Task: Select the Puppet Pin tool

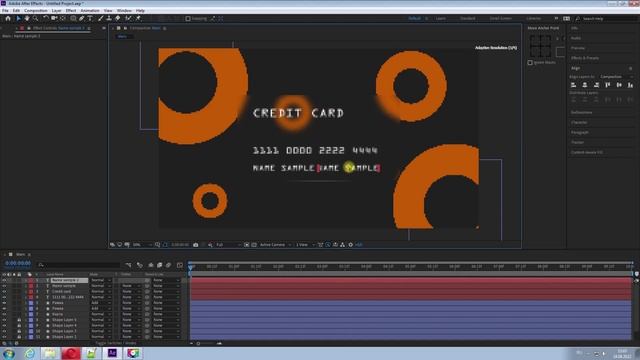Action: (x=138, y=18)
